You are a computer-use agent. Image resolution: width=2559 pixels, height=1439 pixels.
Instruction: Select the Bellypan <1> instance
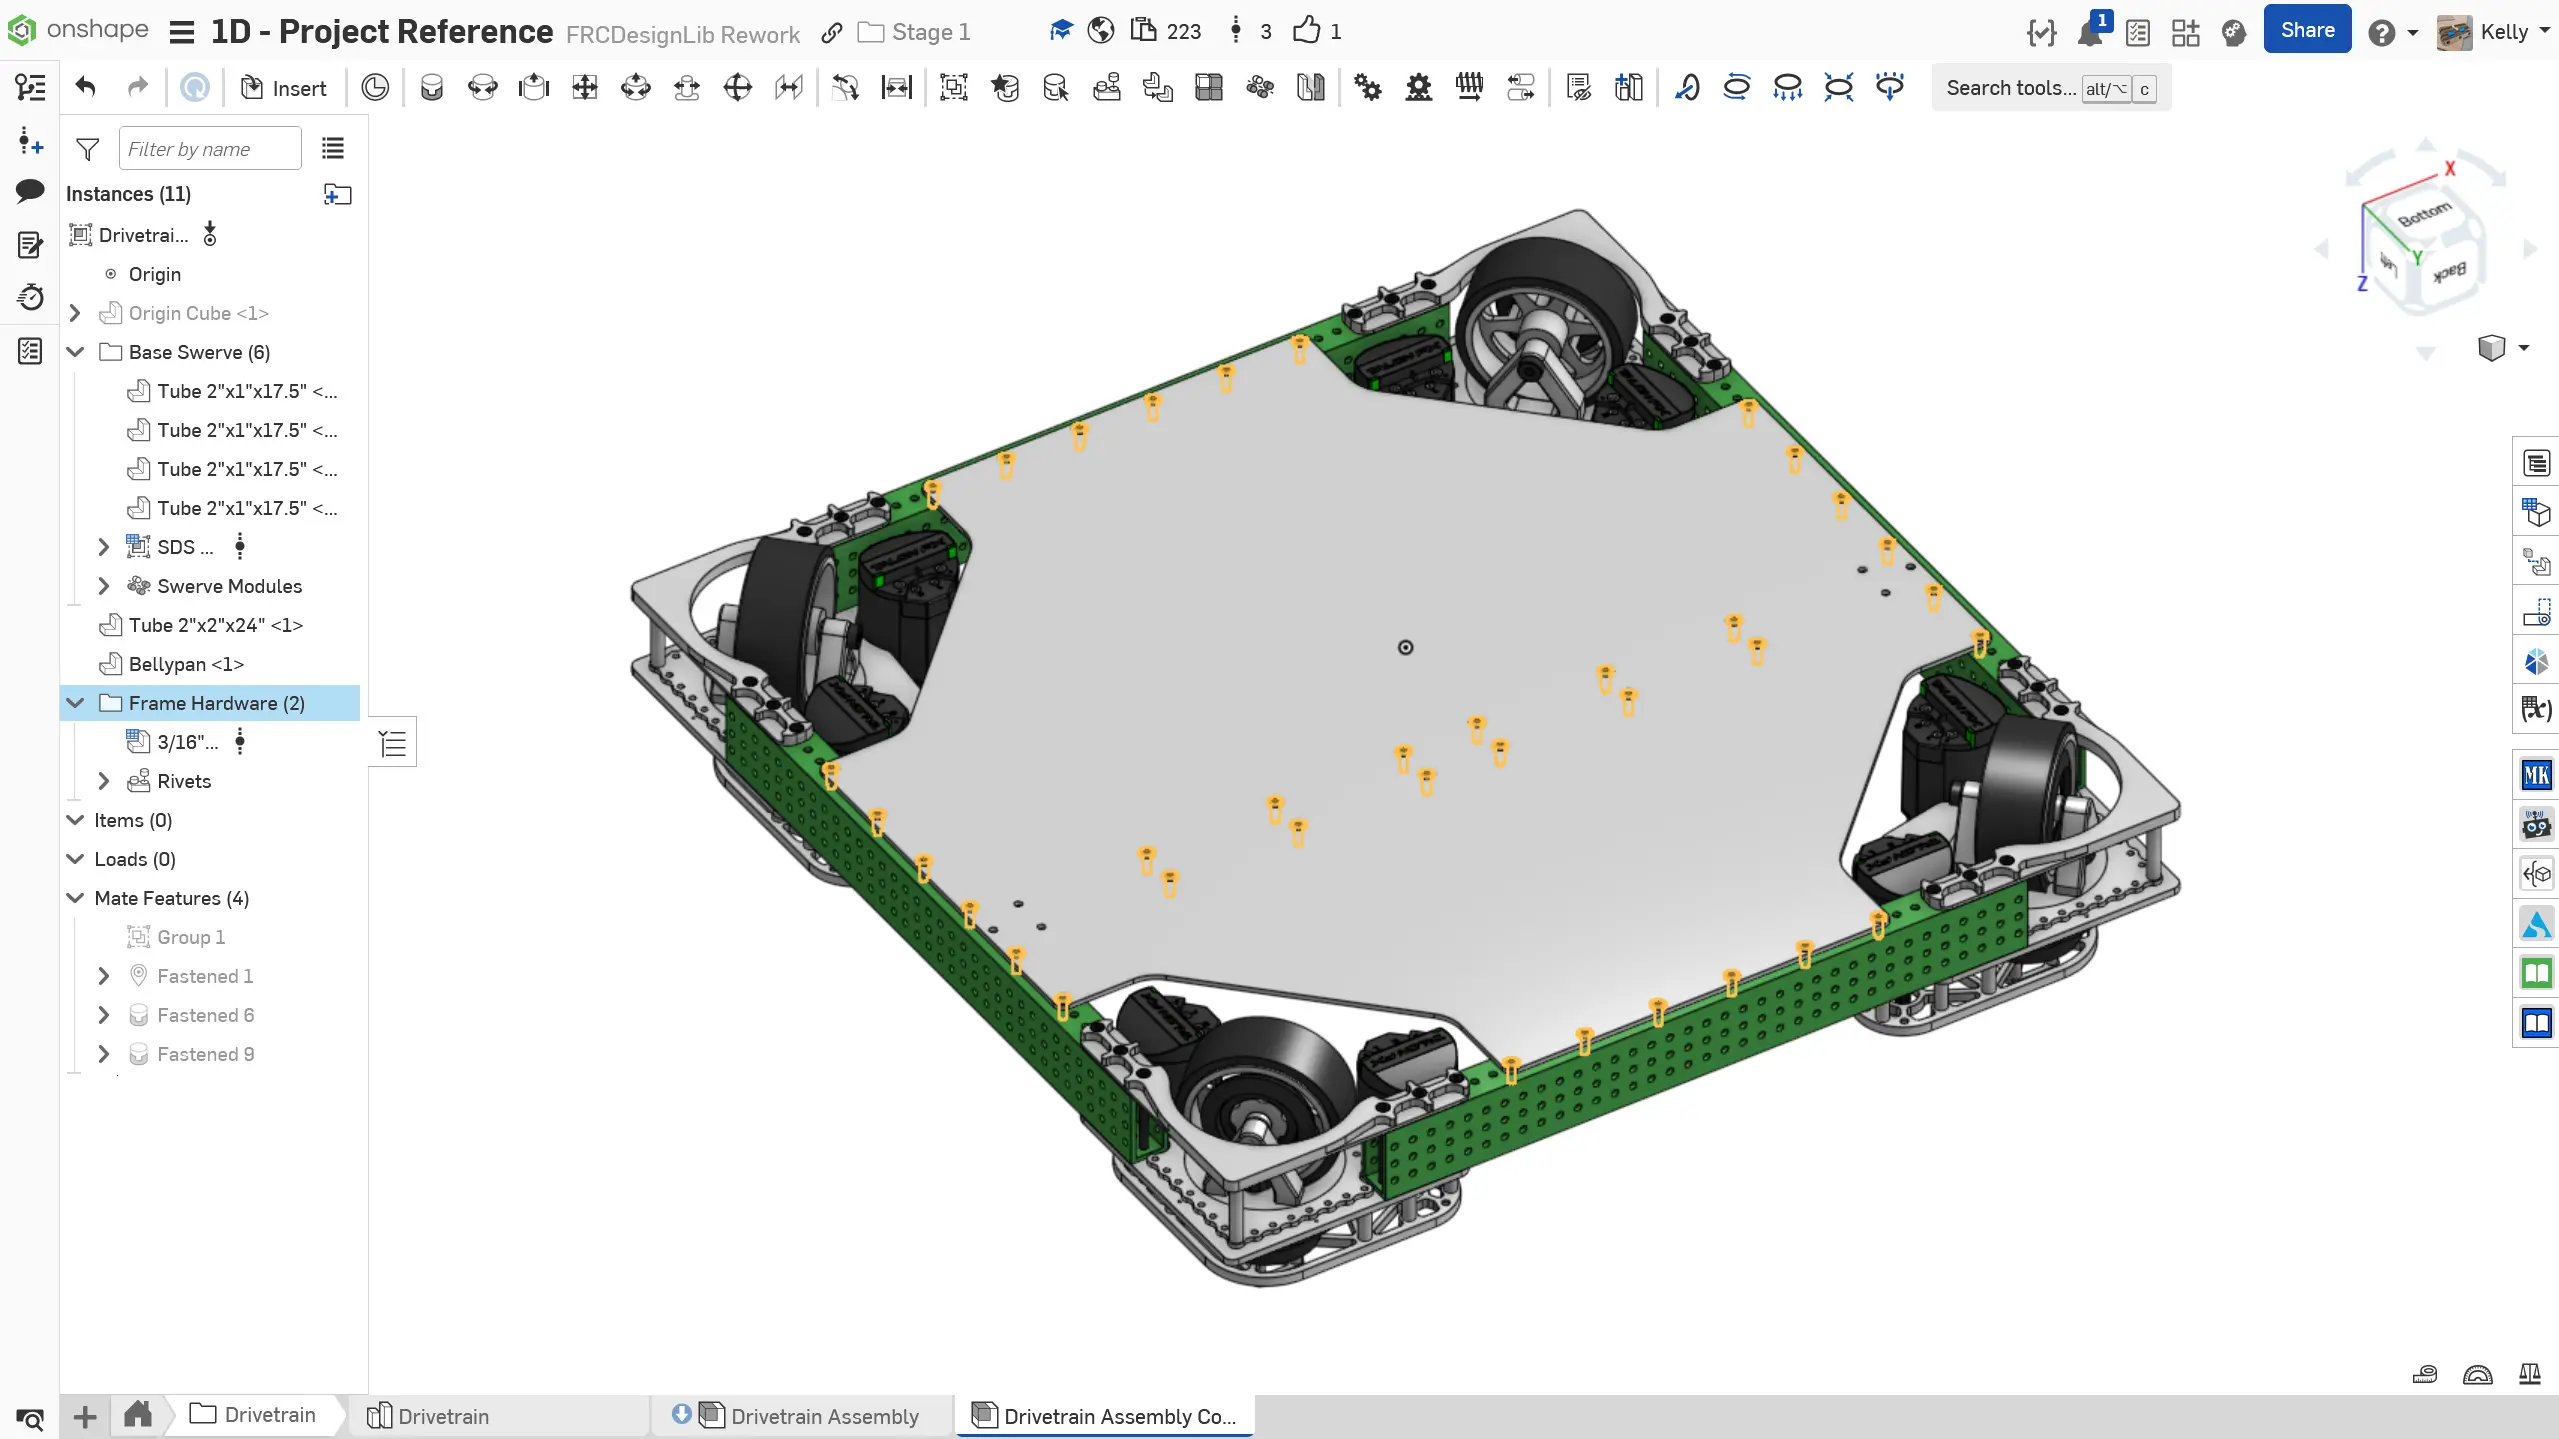[x=186, y=664]
